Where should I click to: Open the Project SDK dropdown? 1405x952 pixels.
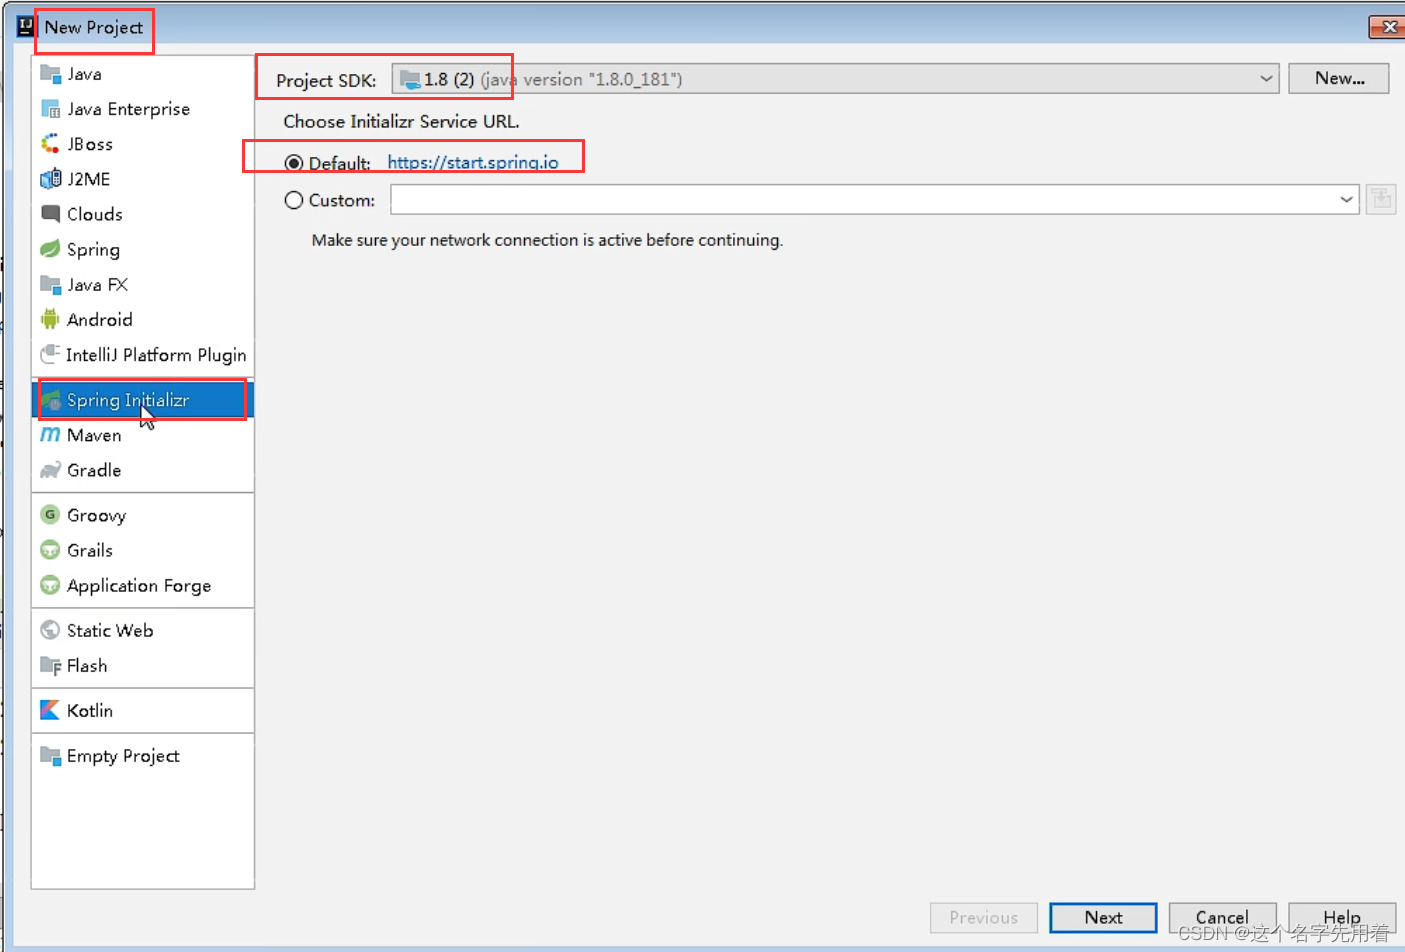(836, 79)
